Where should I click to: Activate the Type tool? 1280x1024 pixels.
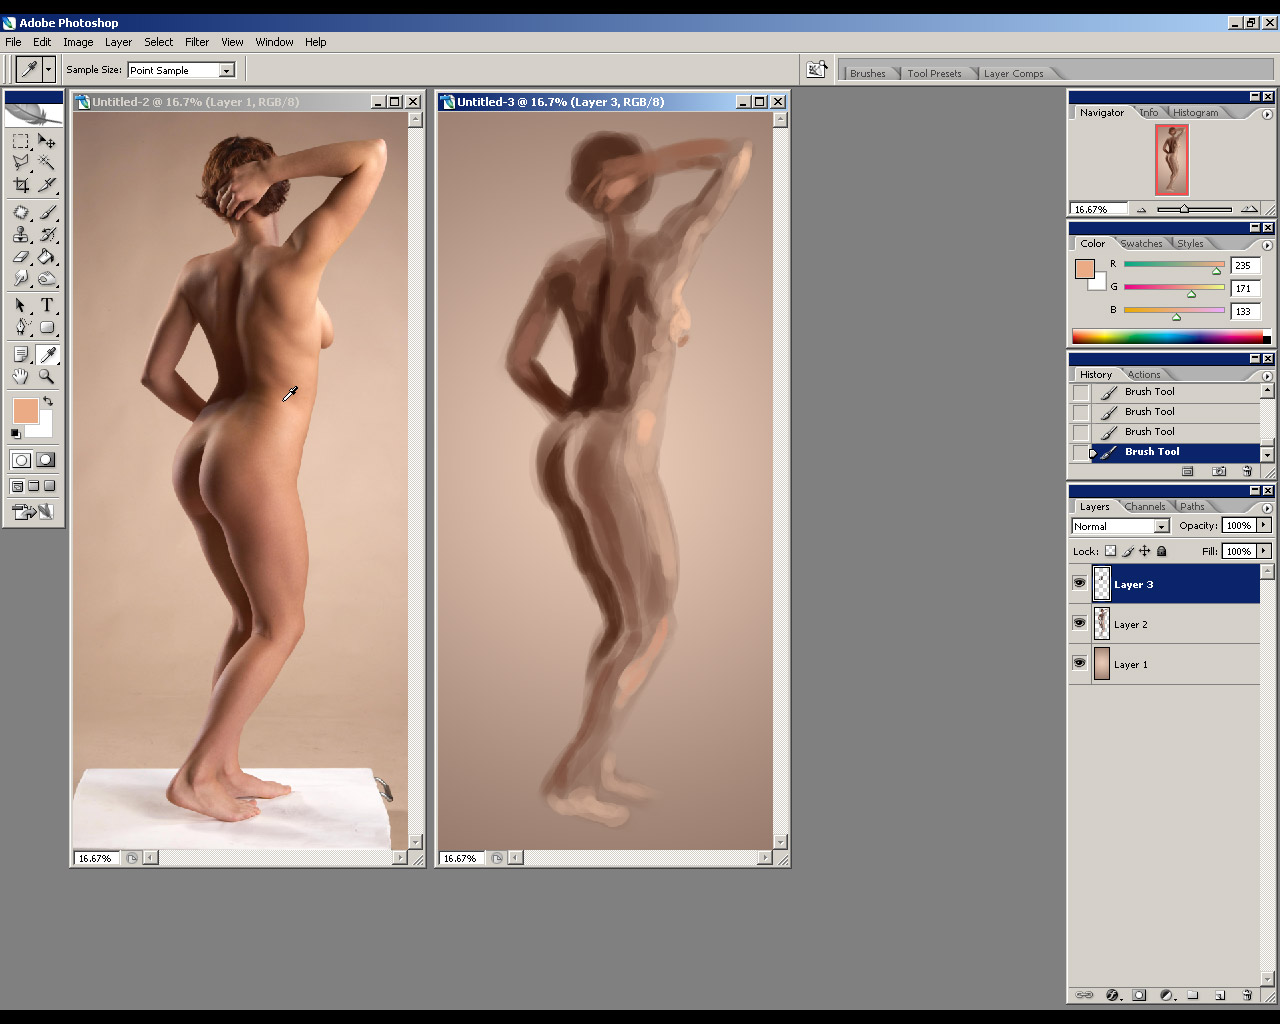pos(46,305)
